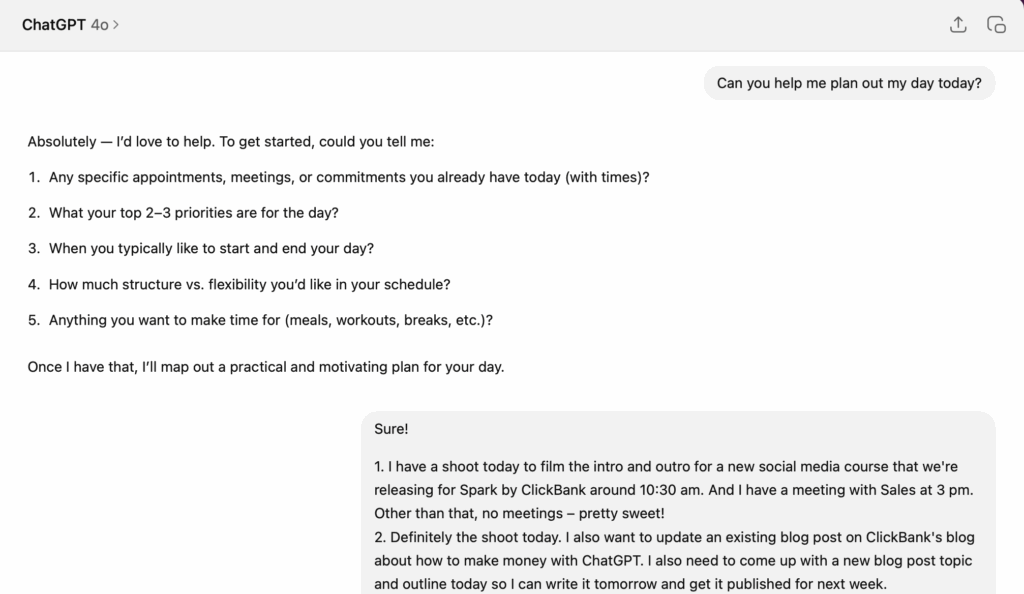Click the chevron beside the 4o label
Image resolution: width=1024 pixels, height=594 pixels.
116,25
